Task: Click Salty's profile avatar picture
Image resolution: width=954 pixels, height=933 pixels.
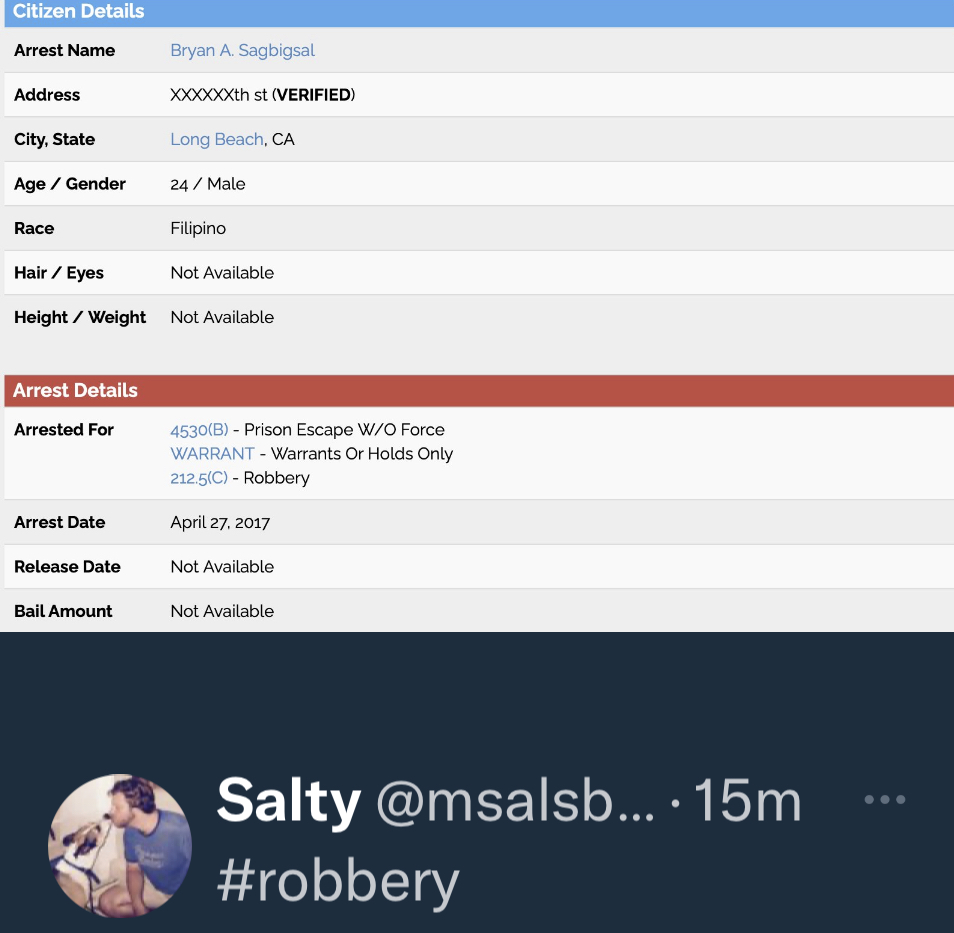Action: [x=119, y=845]
